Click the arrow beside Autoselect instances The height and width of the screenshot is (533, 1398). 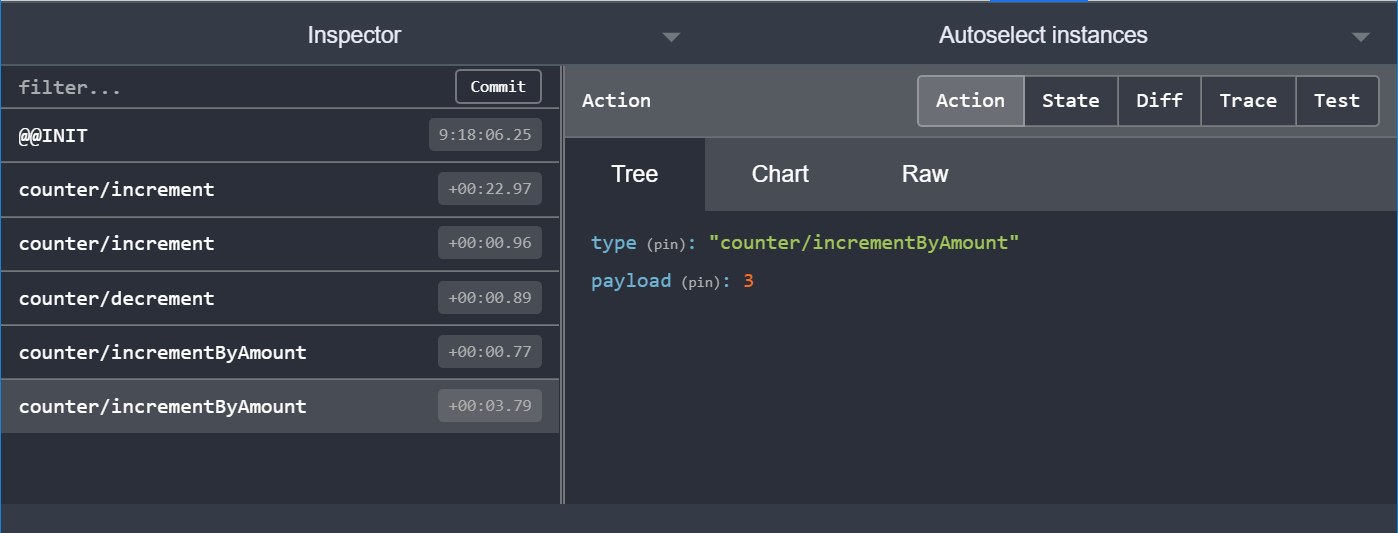[x=1360, y=38]
